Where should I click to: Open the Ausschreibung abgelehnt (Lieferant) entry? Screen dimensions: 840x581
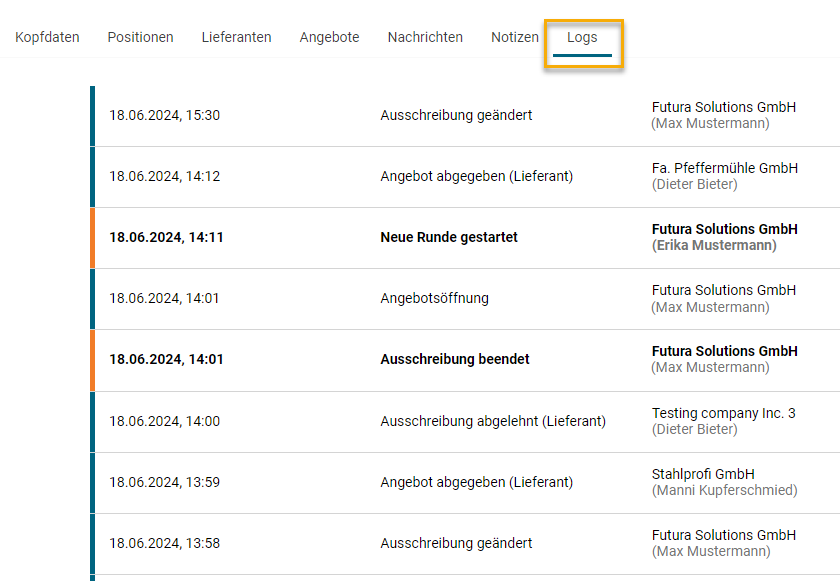pyautogui.click(x=493, y=421)
